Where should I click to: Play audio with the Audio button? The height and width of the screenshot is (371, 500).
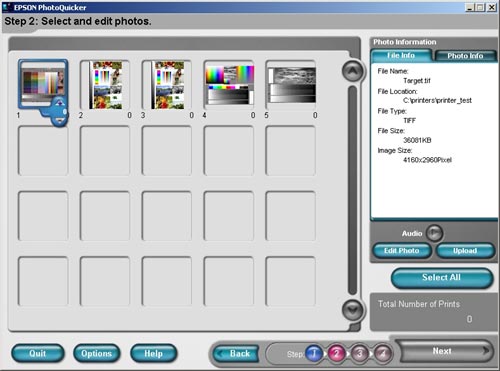tap(434, 233)
